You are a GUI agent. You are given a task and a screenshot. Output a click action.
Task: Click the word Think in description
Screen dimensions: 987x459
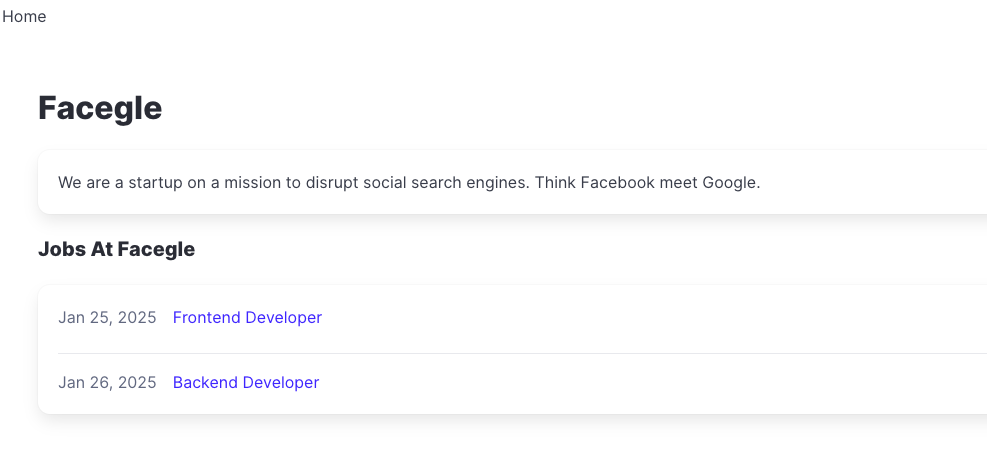[x=555, y=183]
